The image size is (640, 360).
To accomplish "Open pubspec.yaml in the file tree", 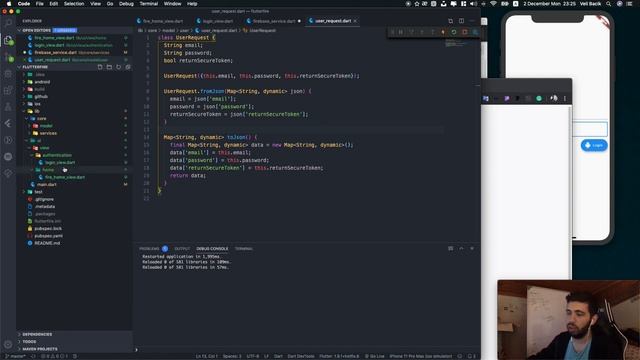I will click(48, 236).
